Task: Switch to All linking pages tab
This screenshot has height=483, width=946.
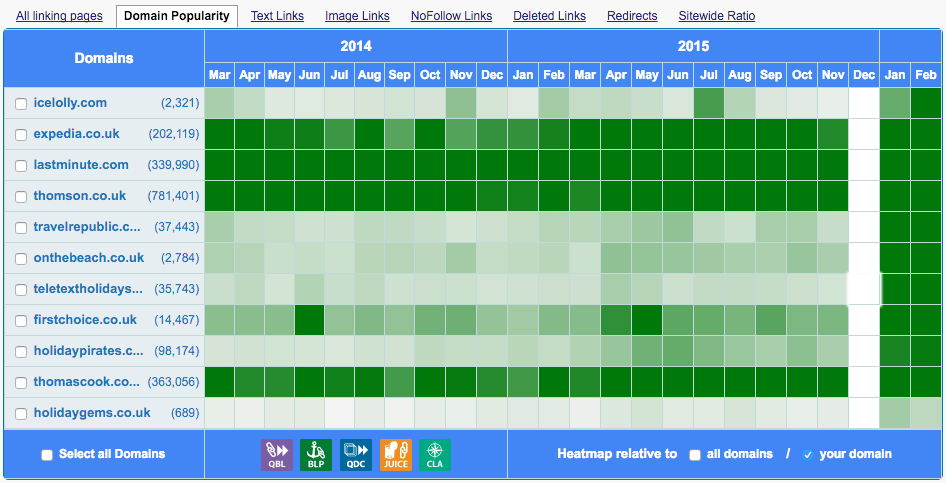Action: point(59,16)
